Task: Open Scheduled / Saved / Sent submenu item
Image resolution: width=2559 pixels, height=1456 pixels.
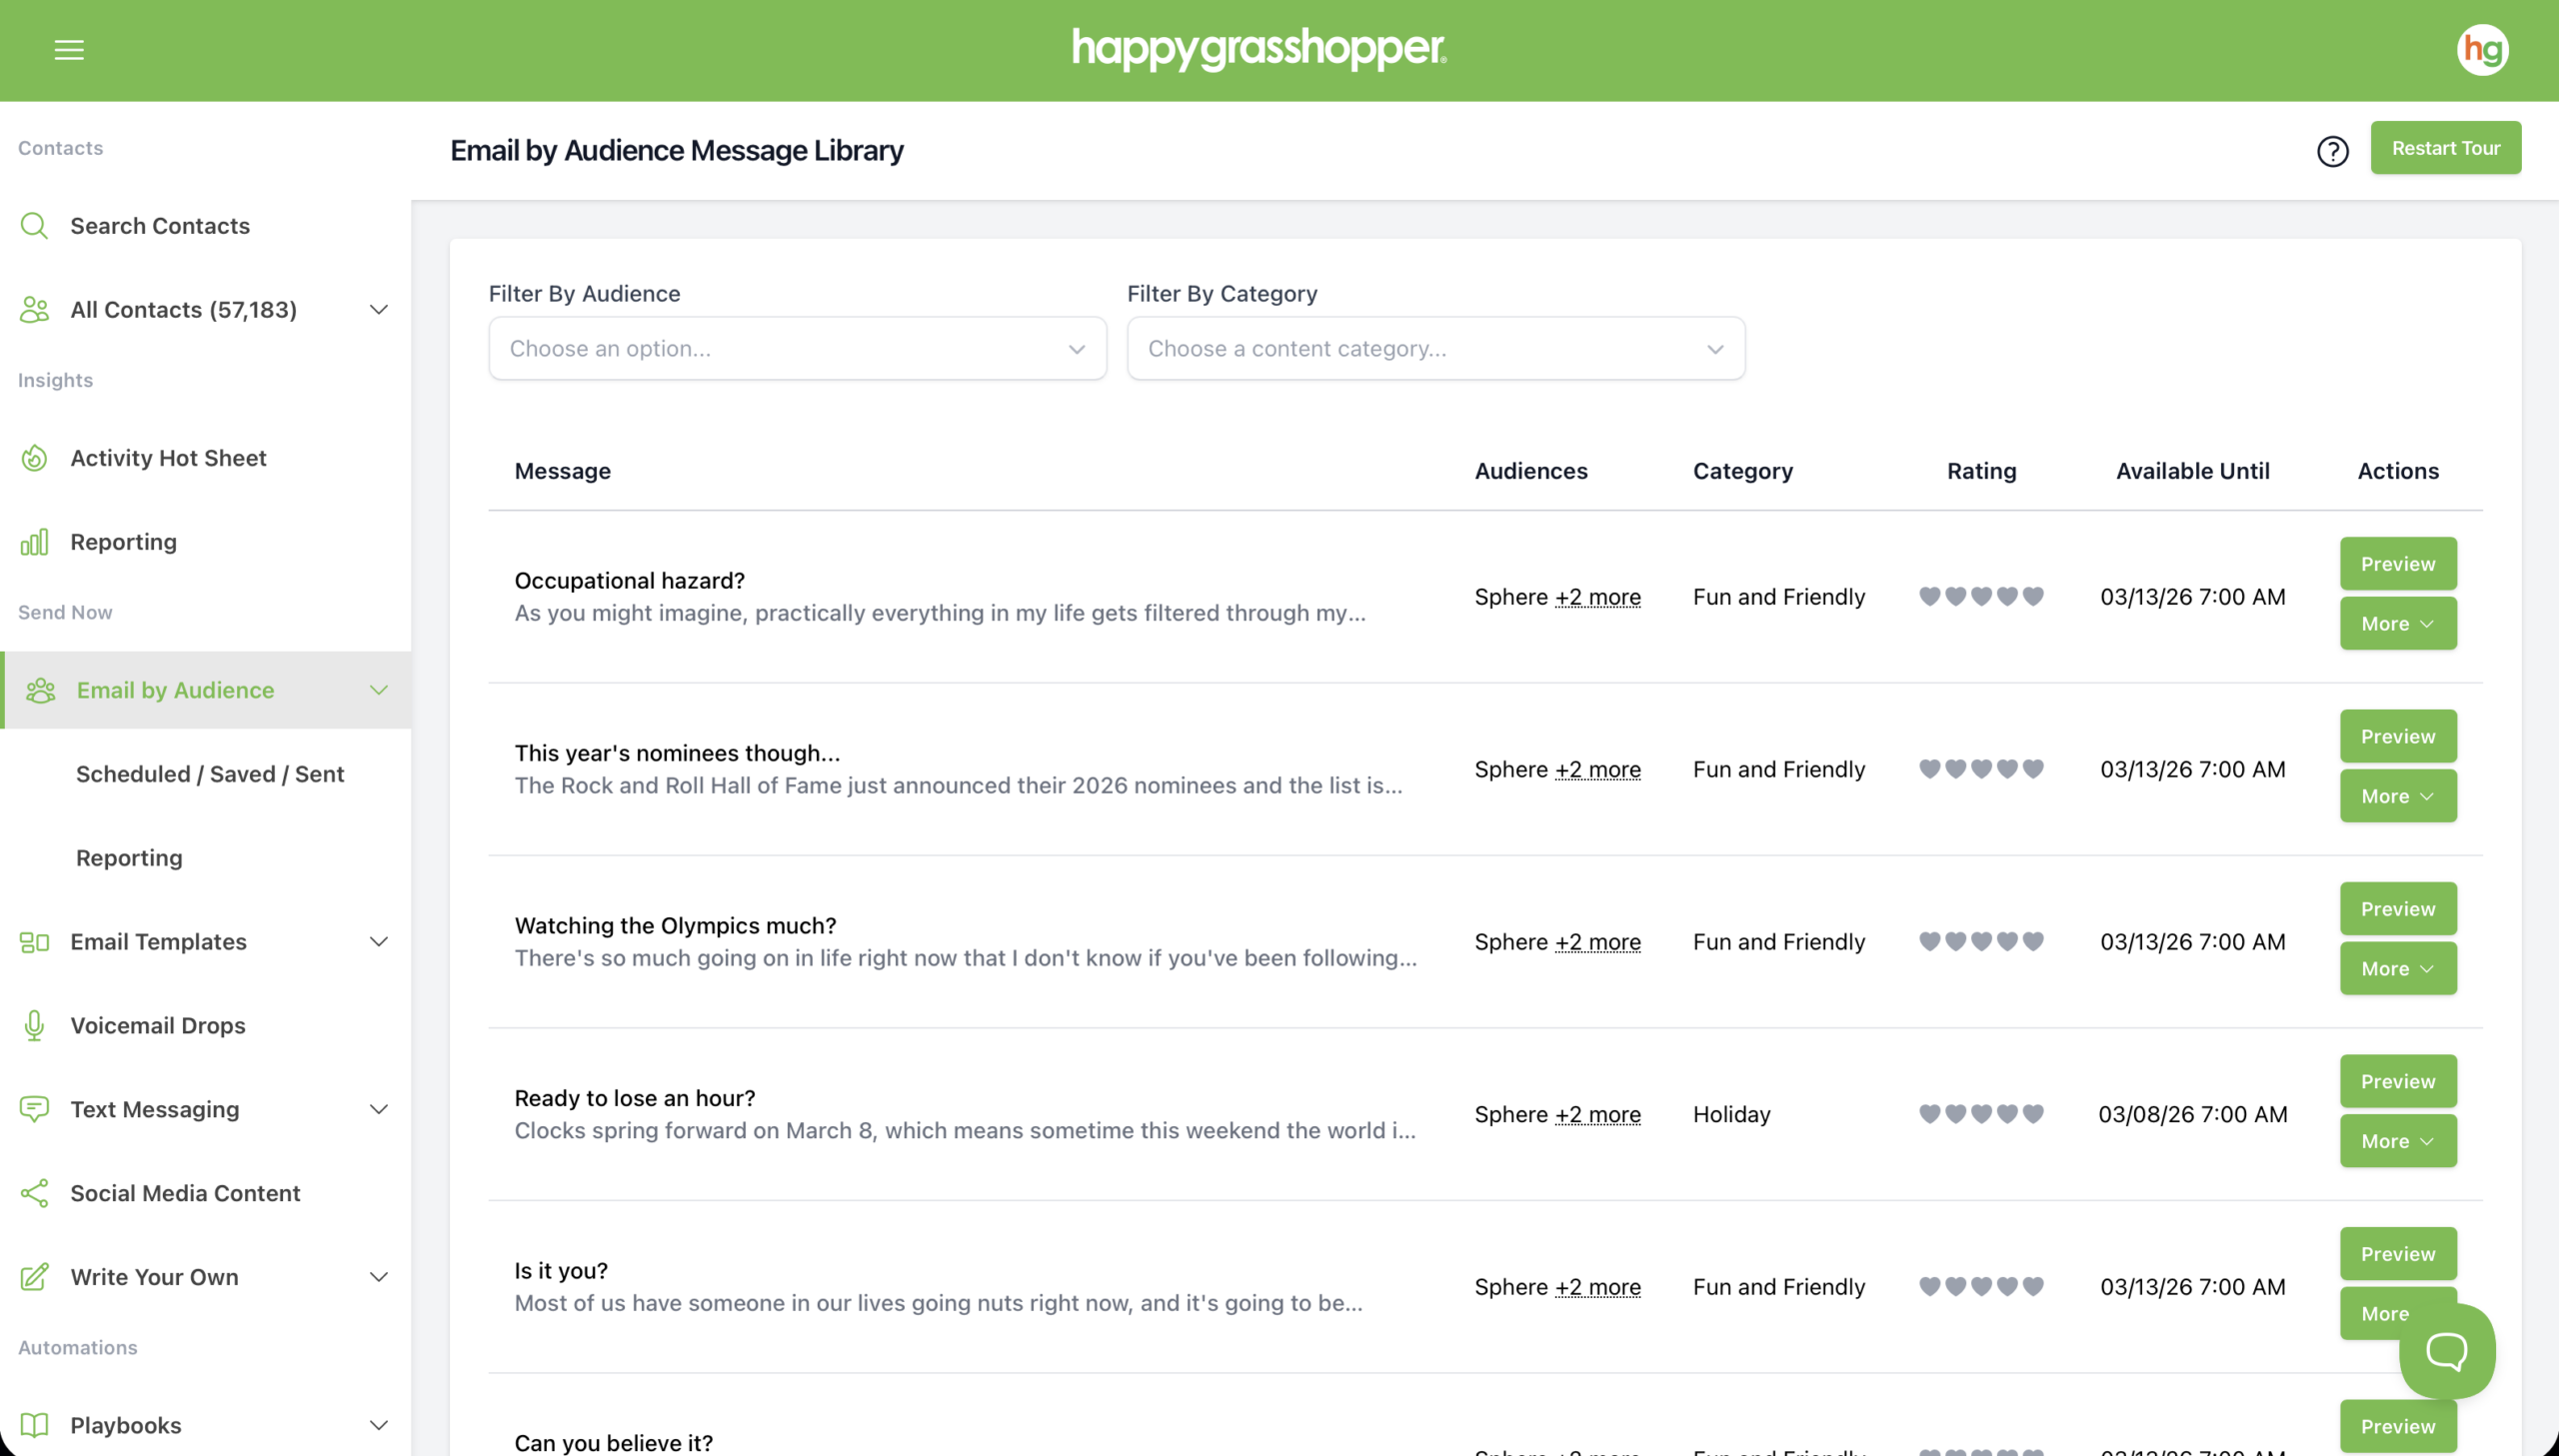Action: 210,774
